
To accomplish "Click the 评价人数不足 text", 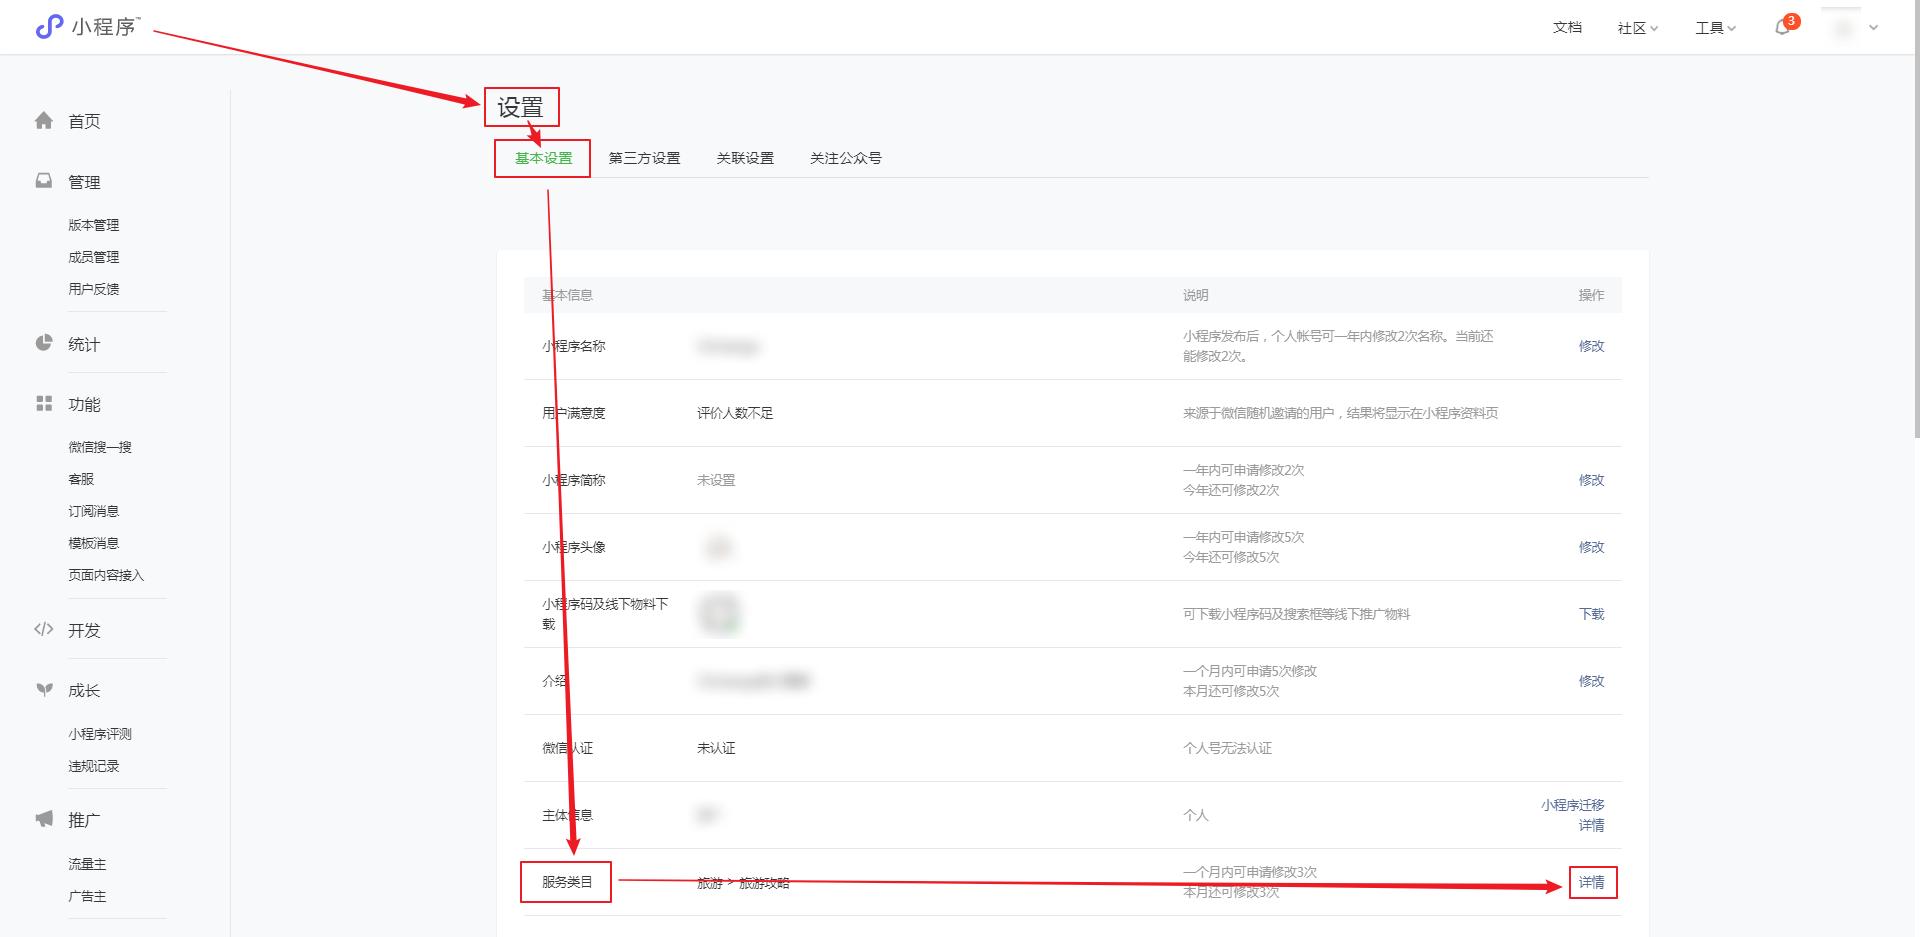I will point(735,413).
